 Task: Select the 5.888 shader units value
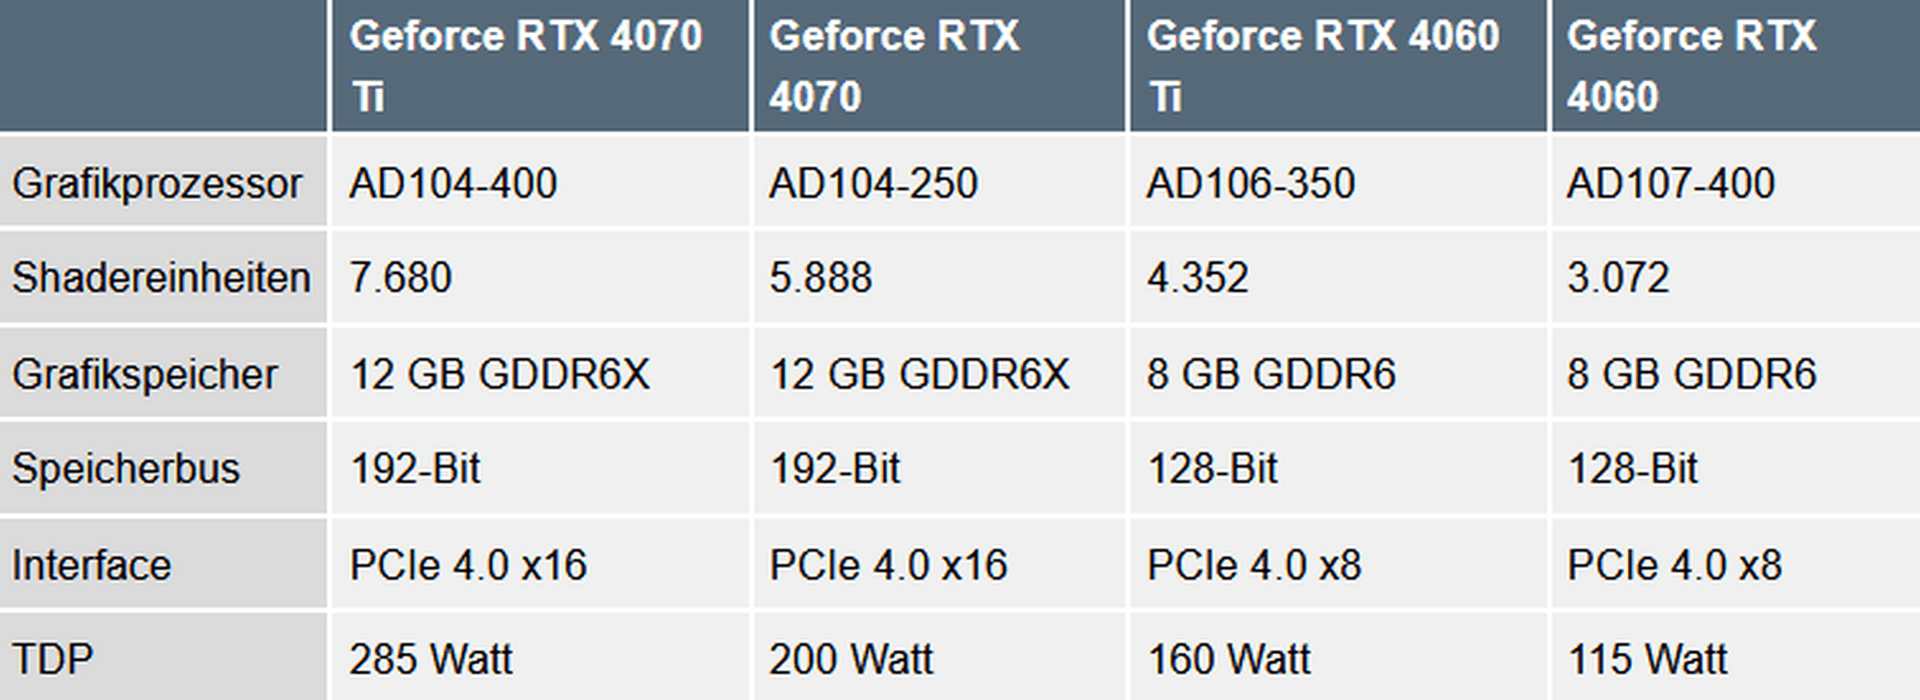tap(820, 278)
